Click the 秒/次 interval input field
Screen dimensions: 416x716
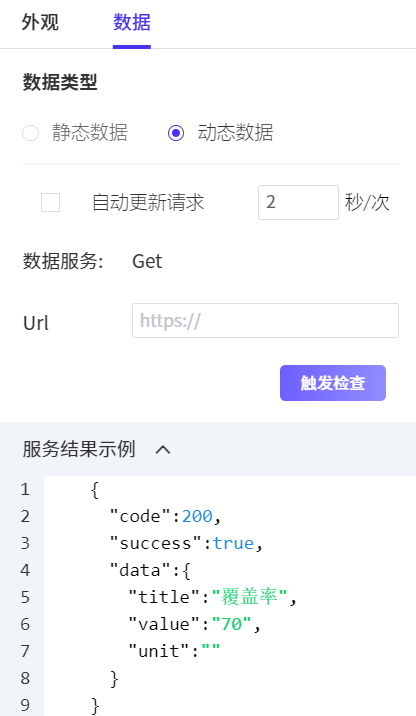coord(298,202)
